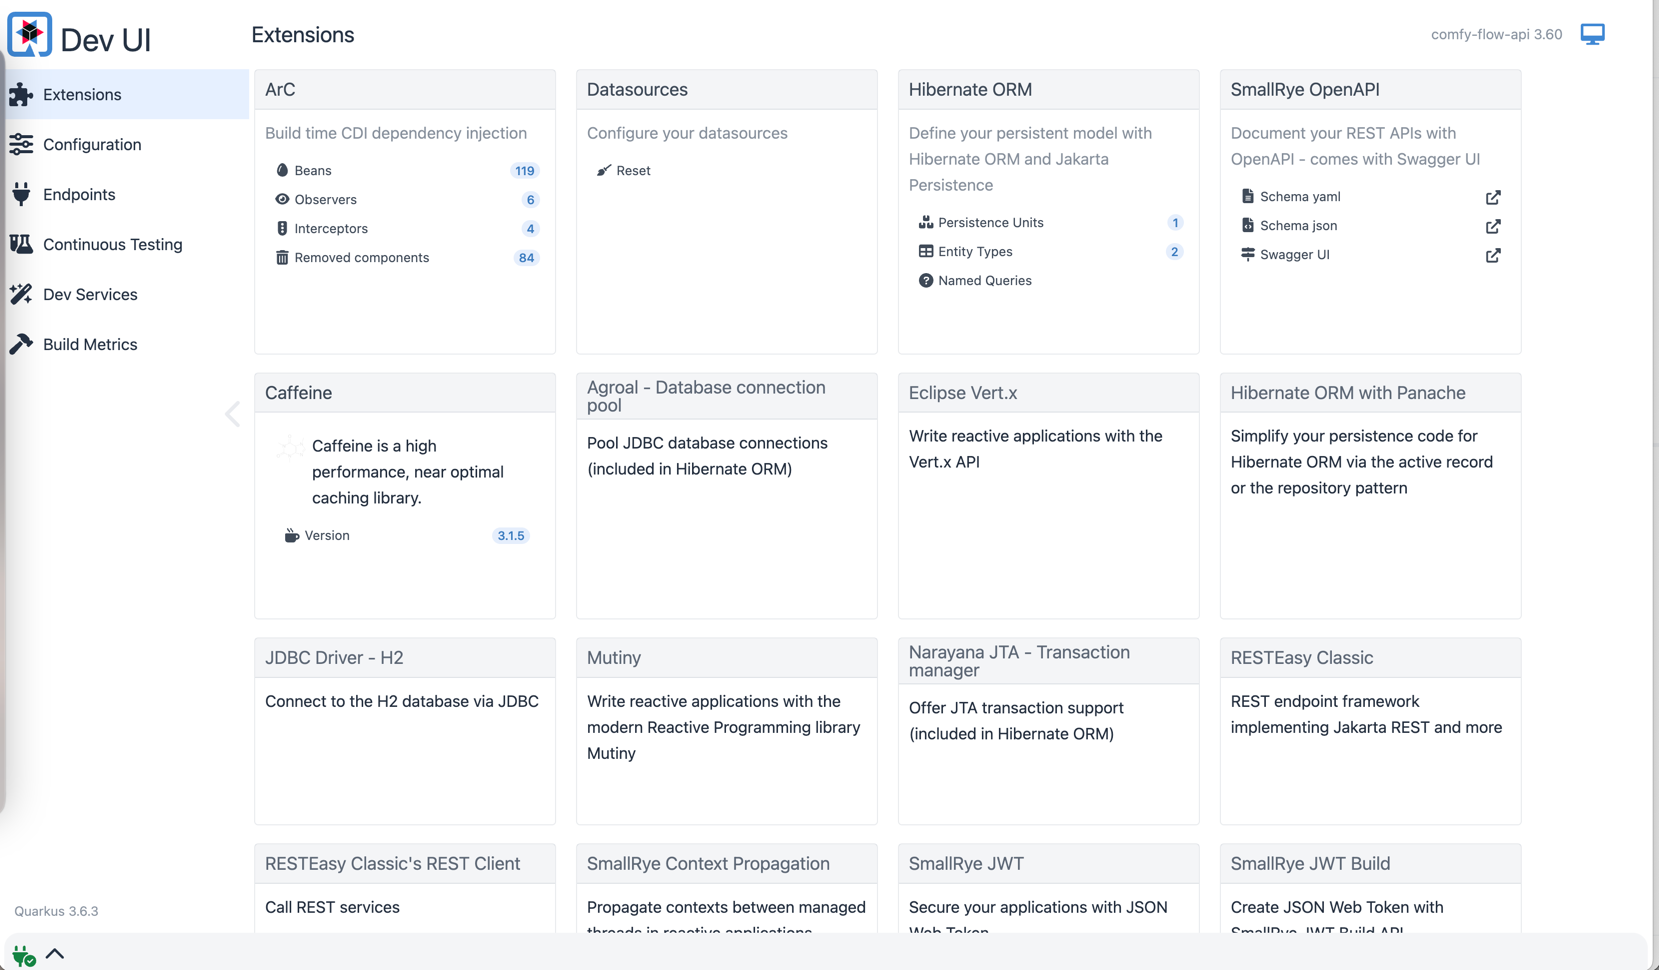This screenshot has height=970, width=1659.
Task: Click the Persistence Units boxes icon
Action: pyautogui.click(x=926, y=223)
